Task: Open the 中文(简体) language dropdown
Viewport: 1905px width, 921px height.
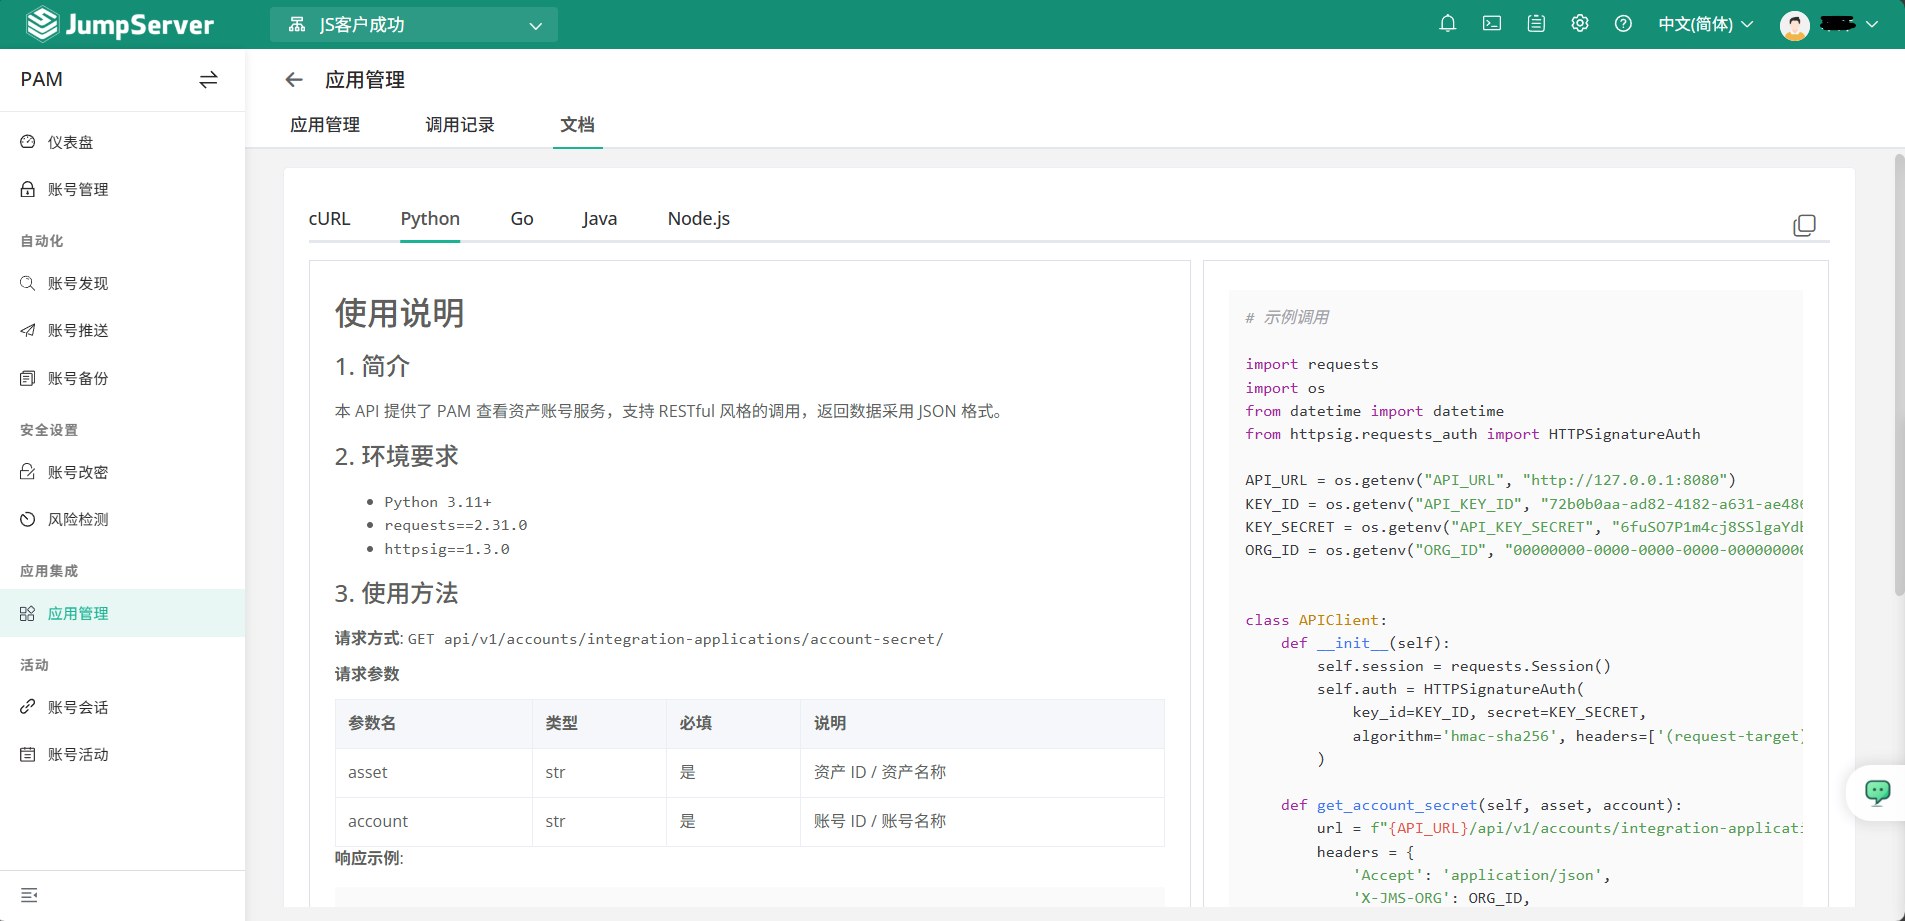Action: point(1706,24)
